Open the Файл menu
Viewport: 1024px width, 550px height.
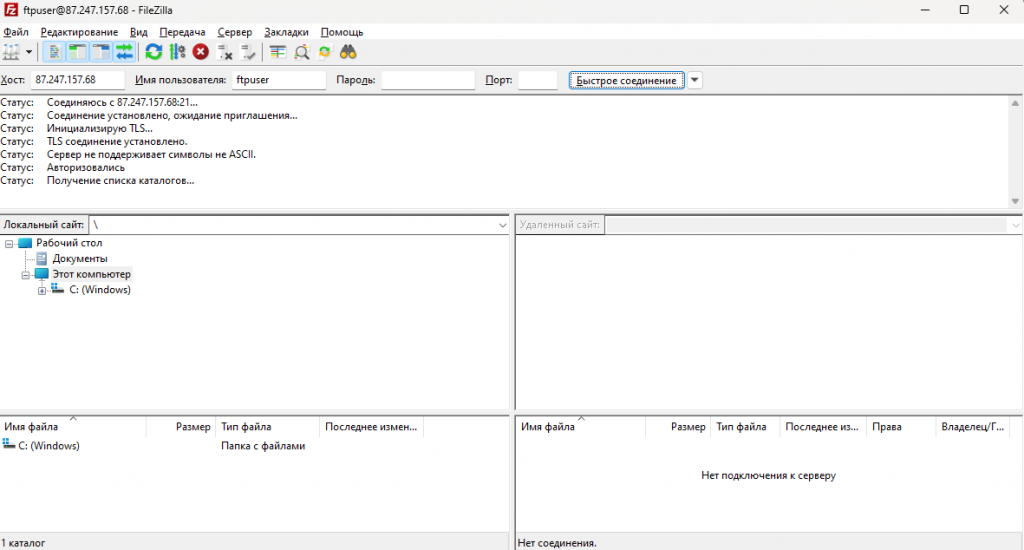[16, 32]
